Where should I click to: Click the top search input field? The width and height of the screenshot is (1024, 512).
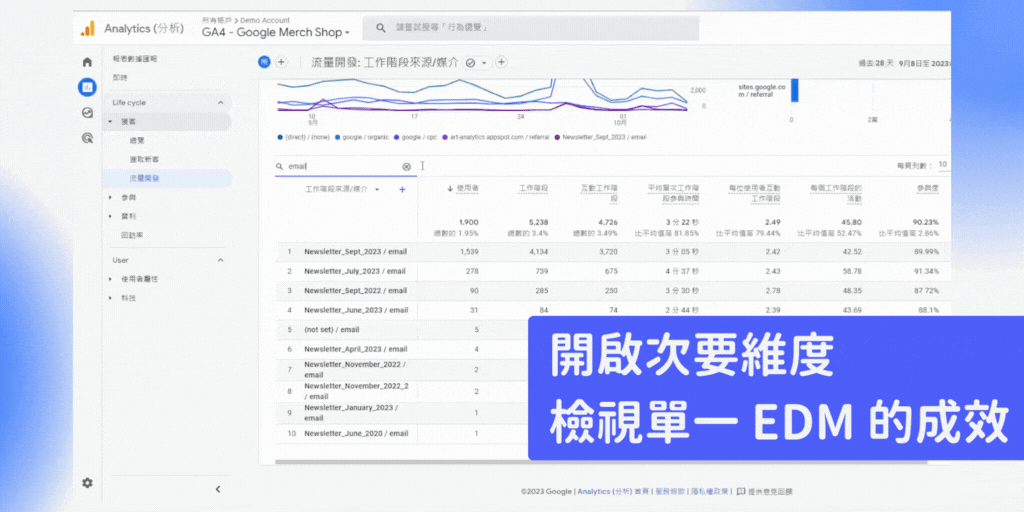point(530,28)
